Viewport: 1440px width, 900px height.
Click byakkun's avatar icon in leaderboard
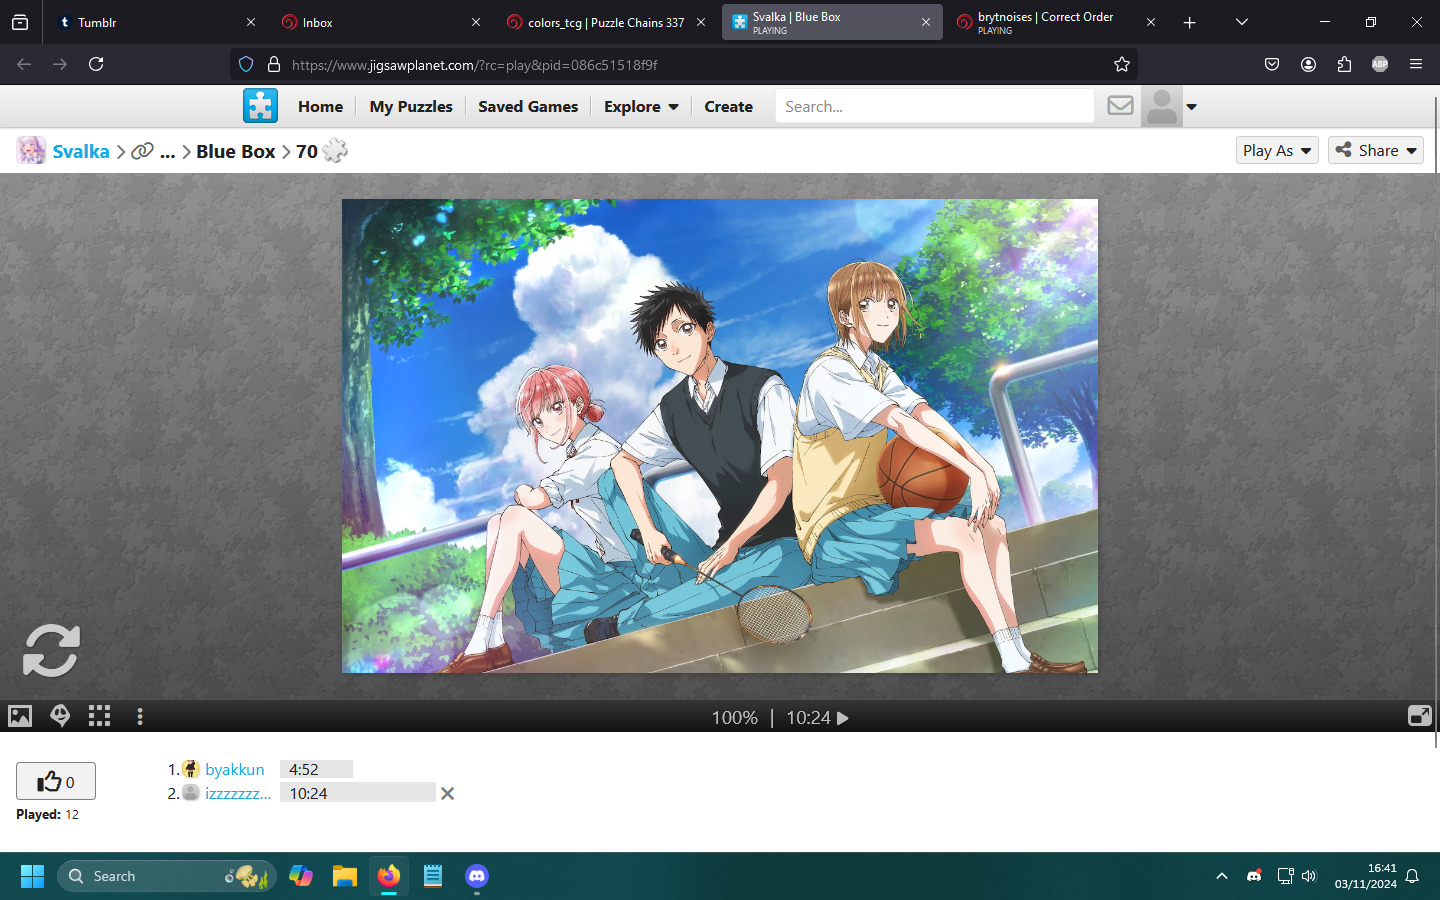[x=191, y=769]
